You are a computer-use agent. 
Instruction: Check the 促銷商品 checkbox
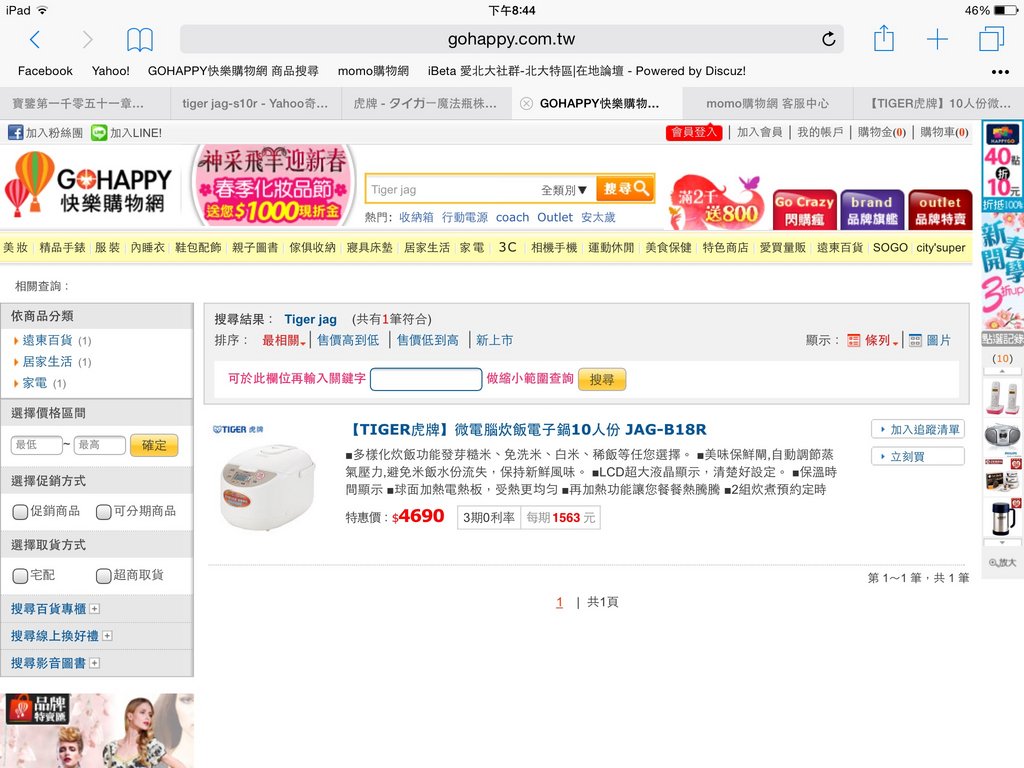[20, 512]
